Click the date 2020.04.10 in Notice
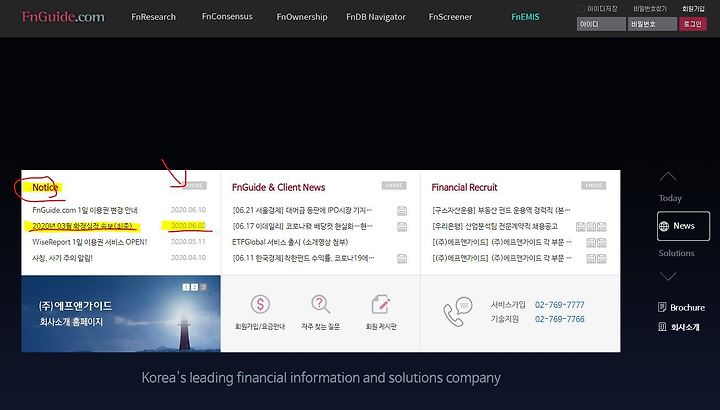The image size is (720, 410). 188,258
